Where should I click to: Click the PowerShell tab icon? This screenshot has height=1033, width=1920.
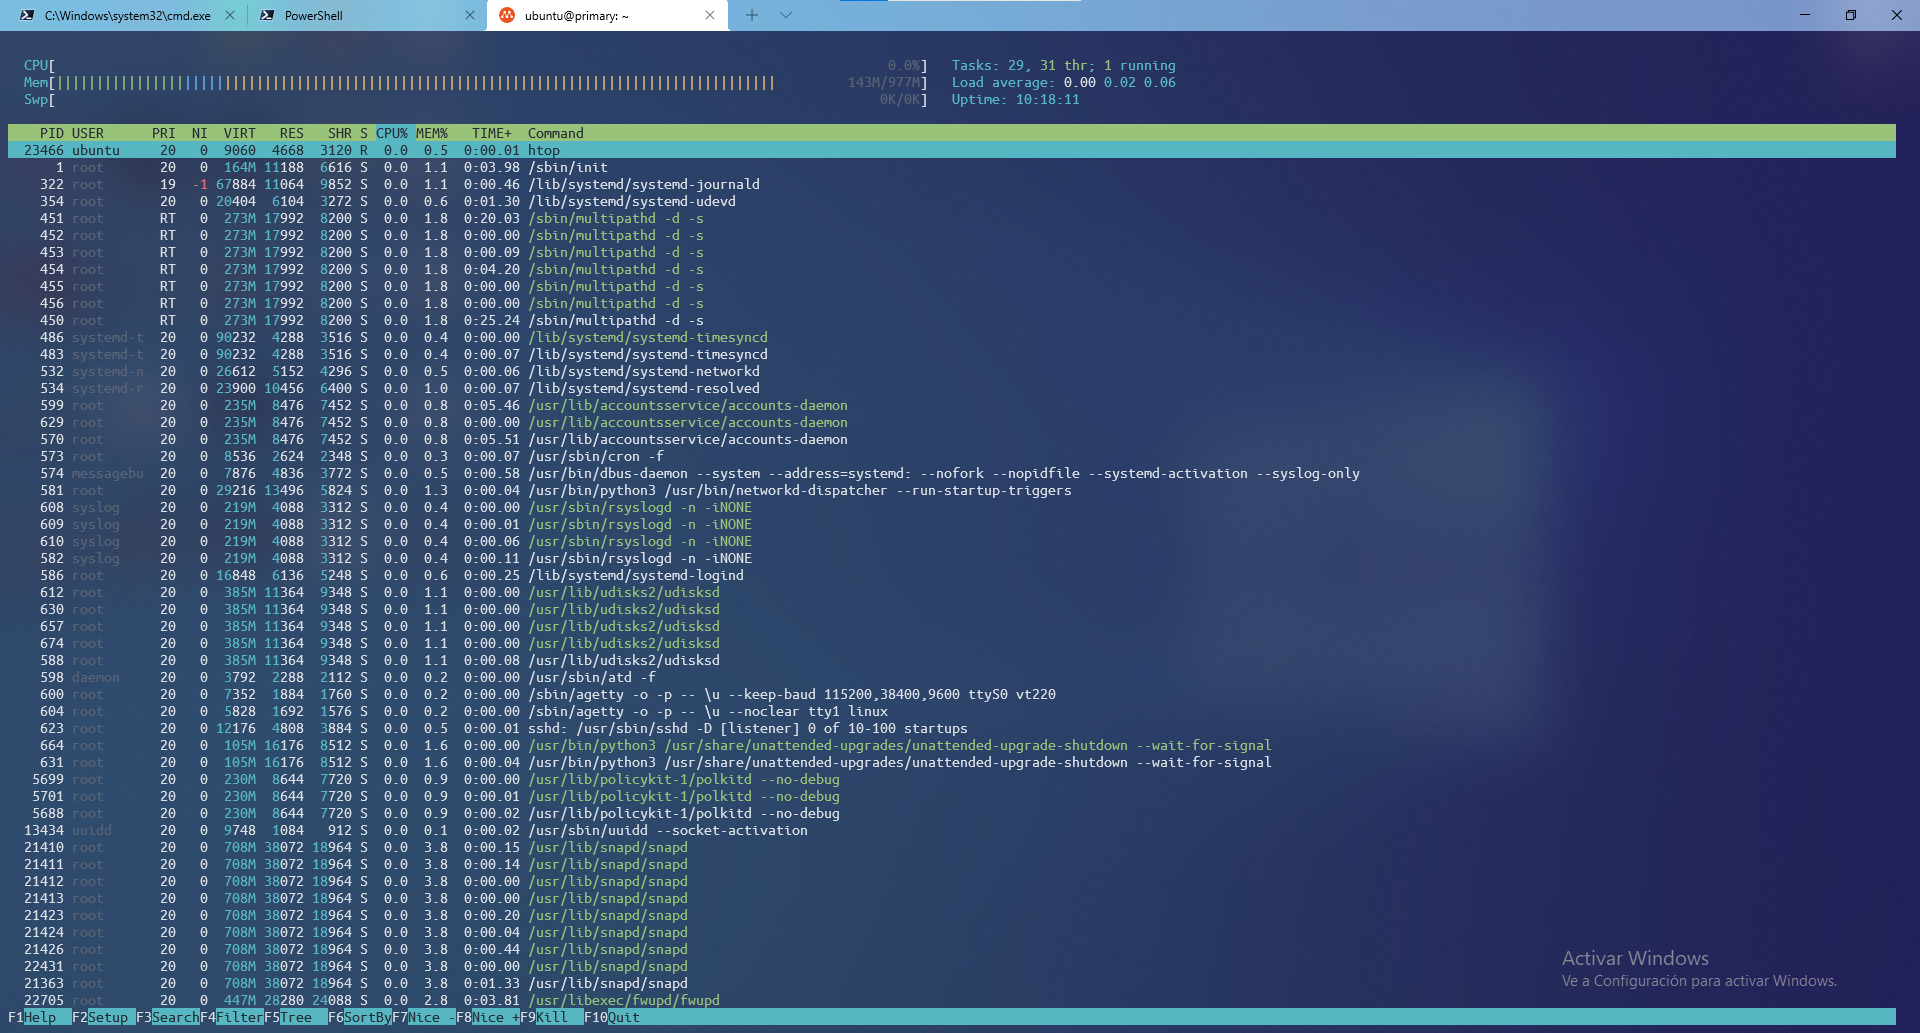point(267,16)
